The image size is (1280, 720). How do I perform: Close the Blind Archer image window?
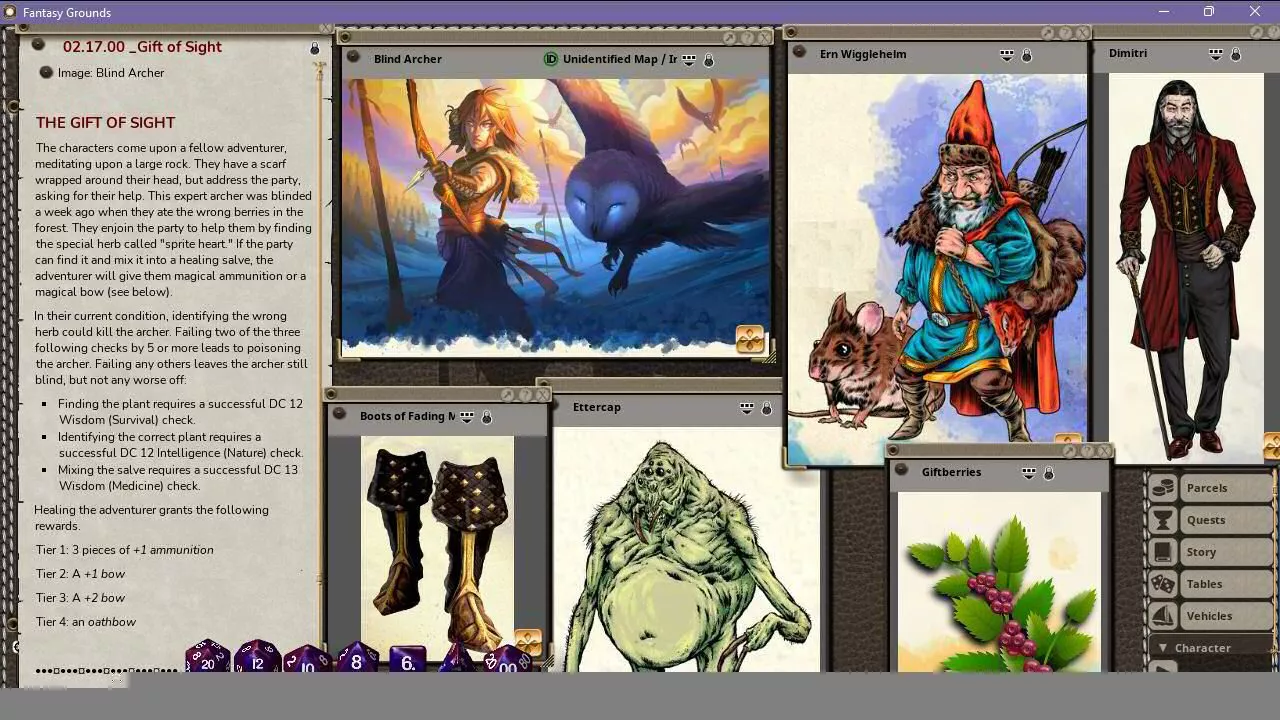(765, 38)
